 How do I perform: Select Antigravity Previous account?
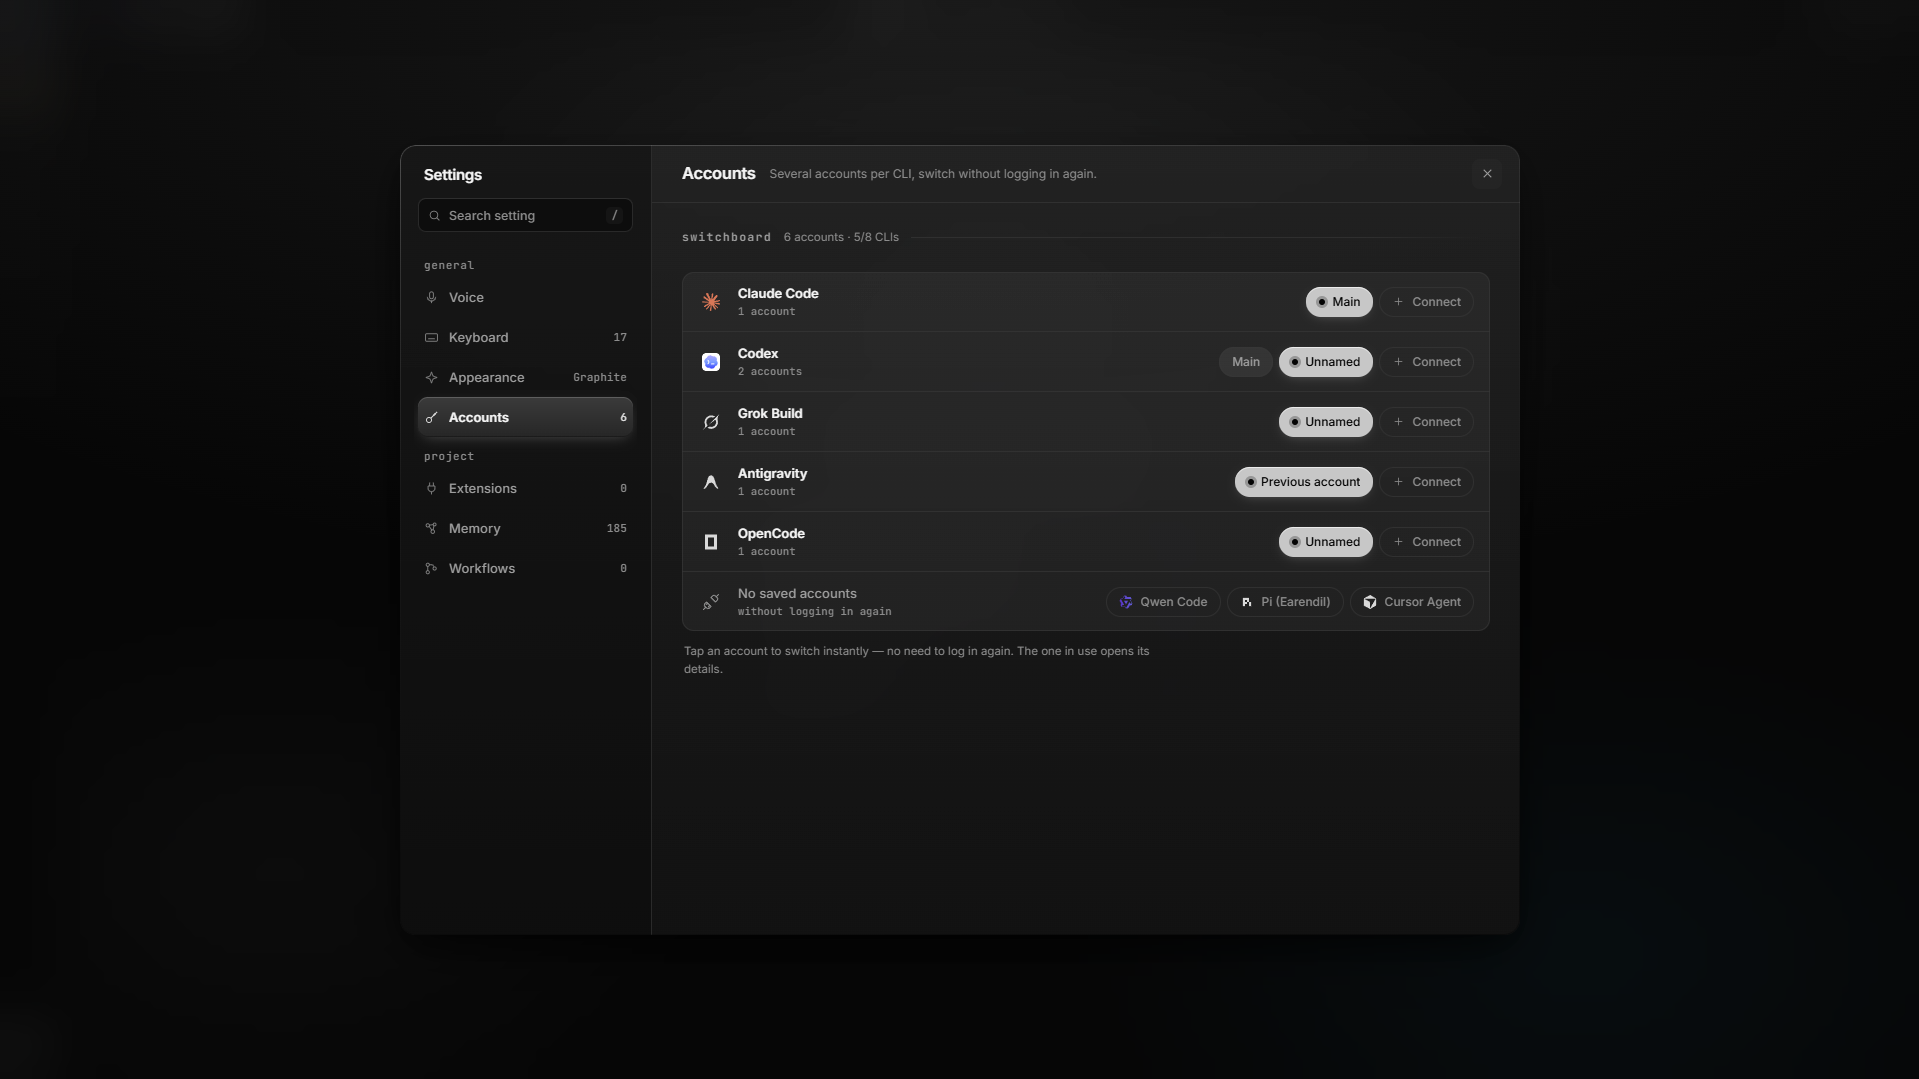(x=1303, y=482)
